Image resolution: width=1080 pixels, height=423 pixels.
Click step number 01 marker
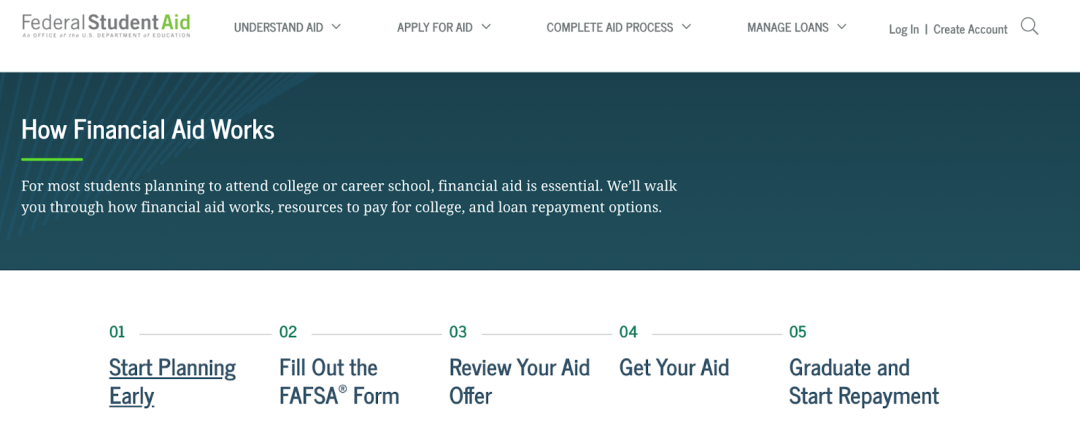pyautogui.click(x=117, y=332)
